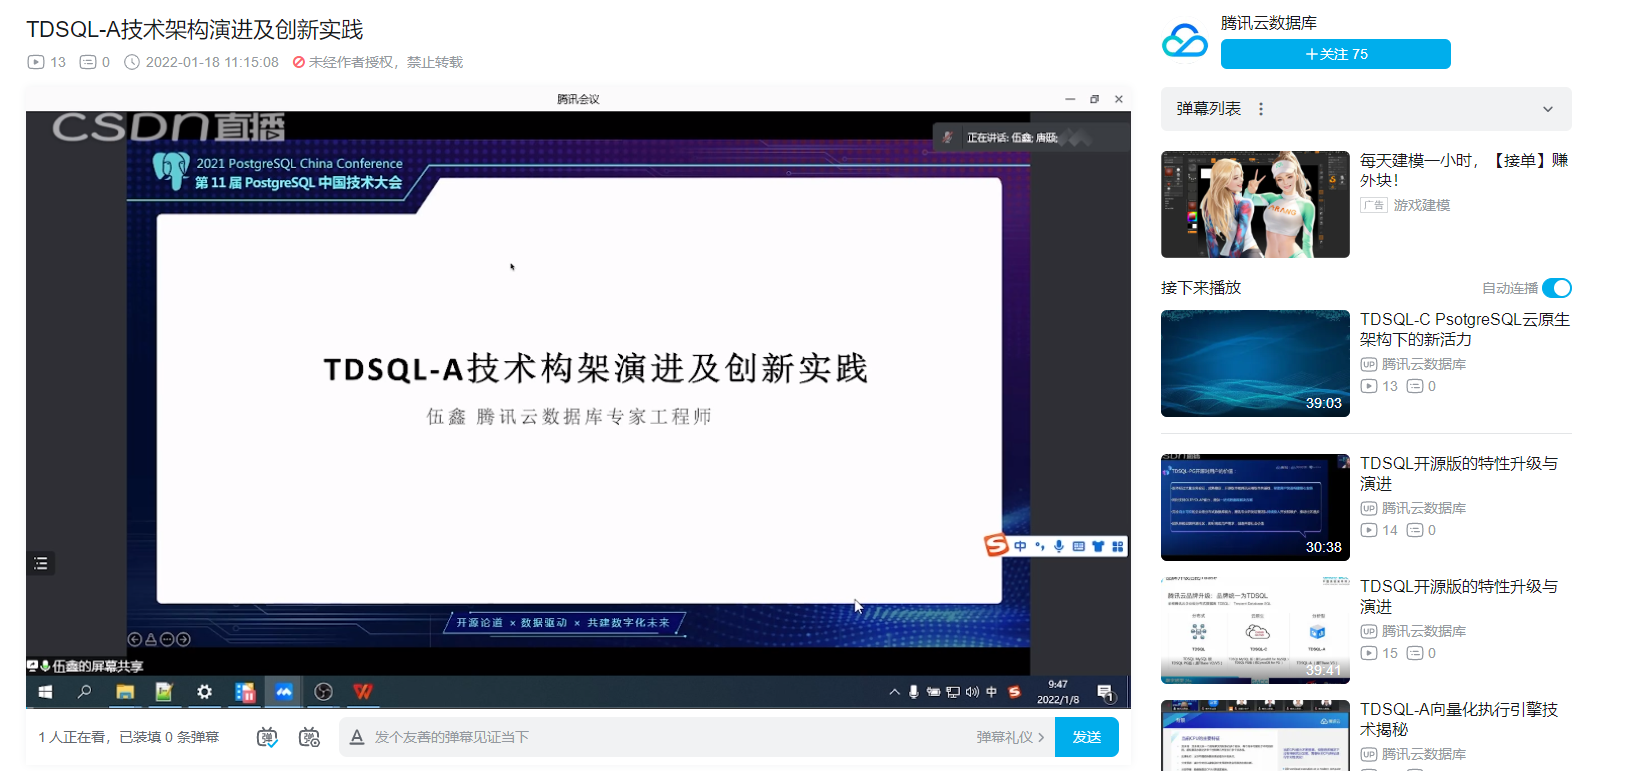Click the slide pointer cone icon in the video
This screenshot has width=1647, height=771.
[151, 639]
